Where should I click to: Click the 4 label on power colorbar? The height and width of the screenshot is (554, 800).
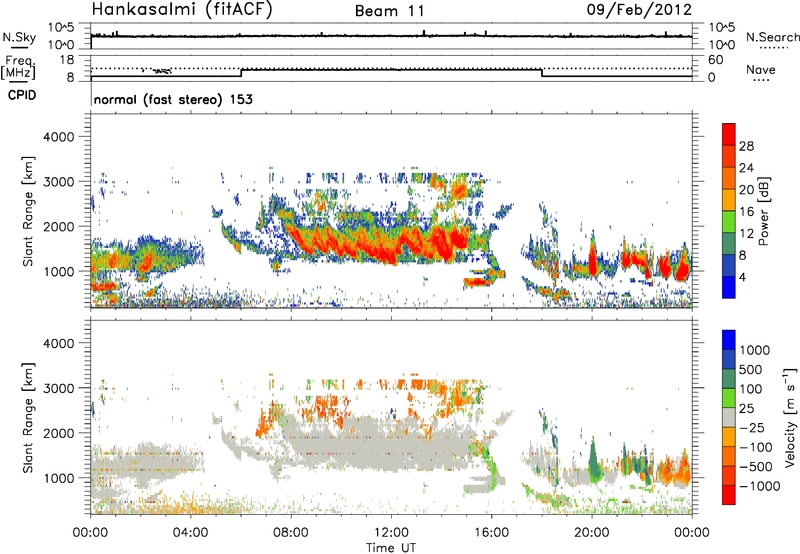(742, 278)
